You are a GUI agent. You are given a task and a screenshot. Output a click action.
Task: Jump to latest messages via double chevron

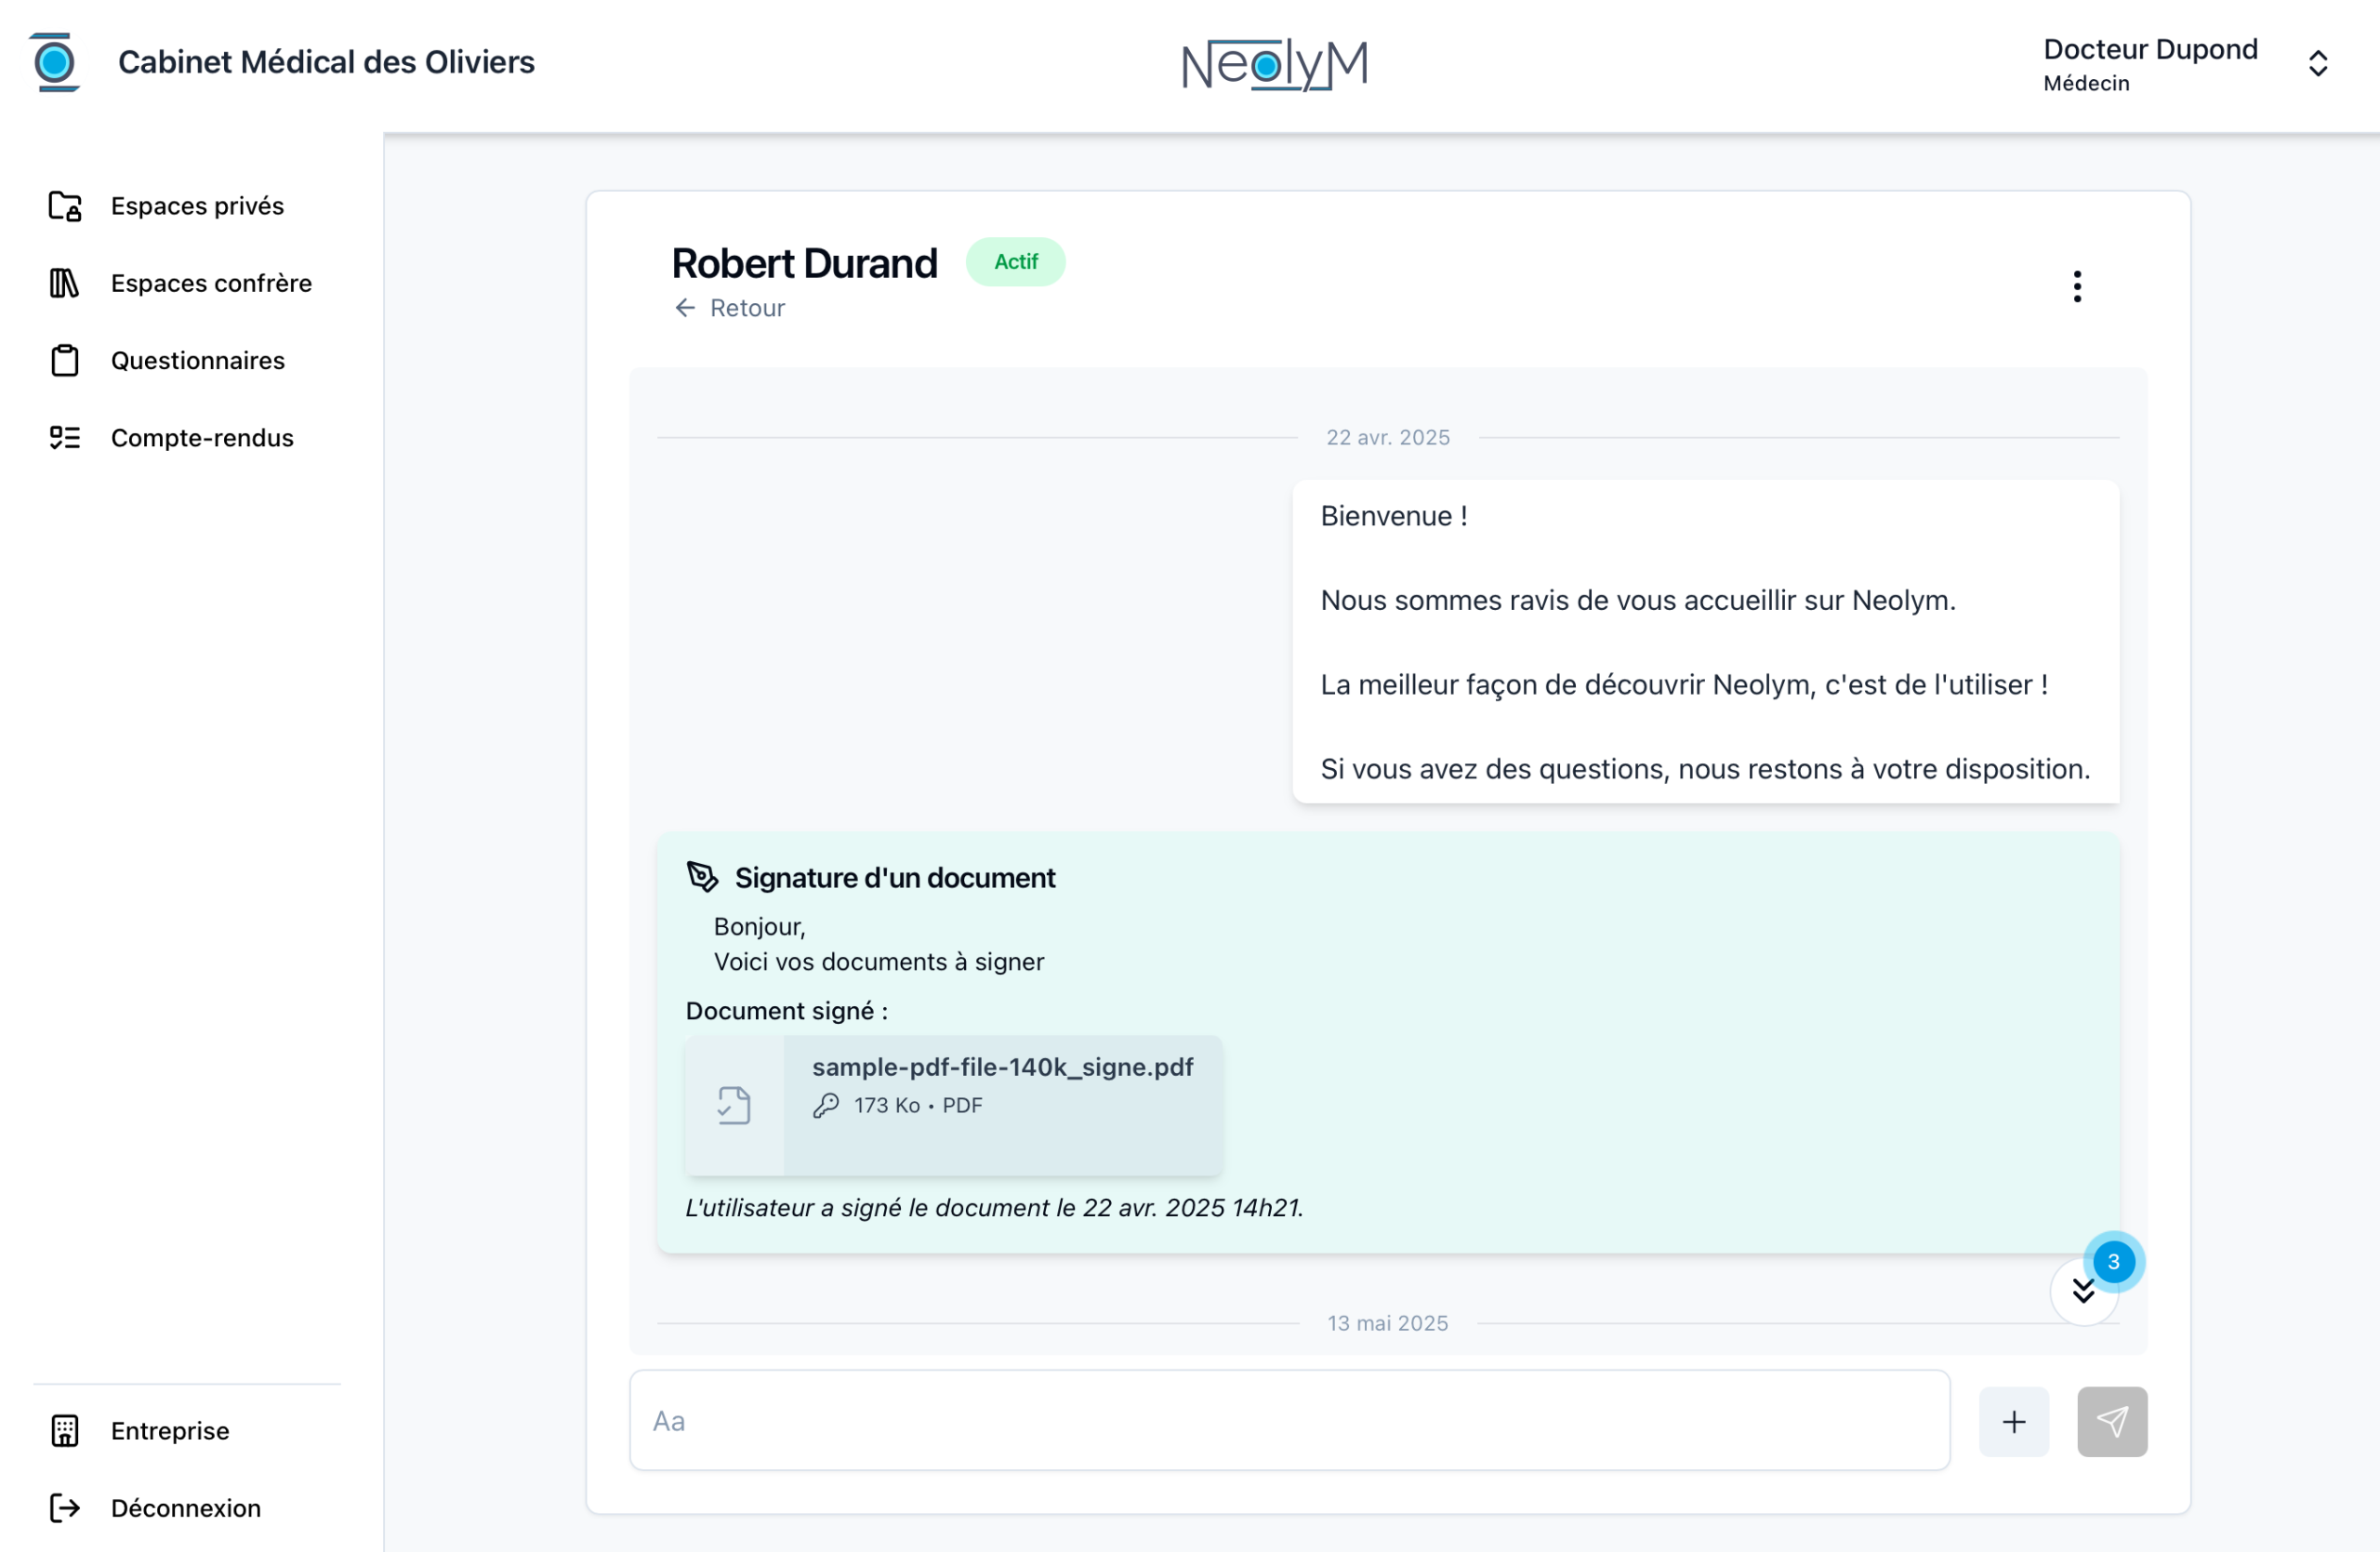click(2083, 1291)
